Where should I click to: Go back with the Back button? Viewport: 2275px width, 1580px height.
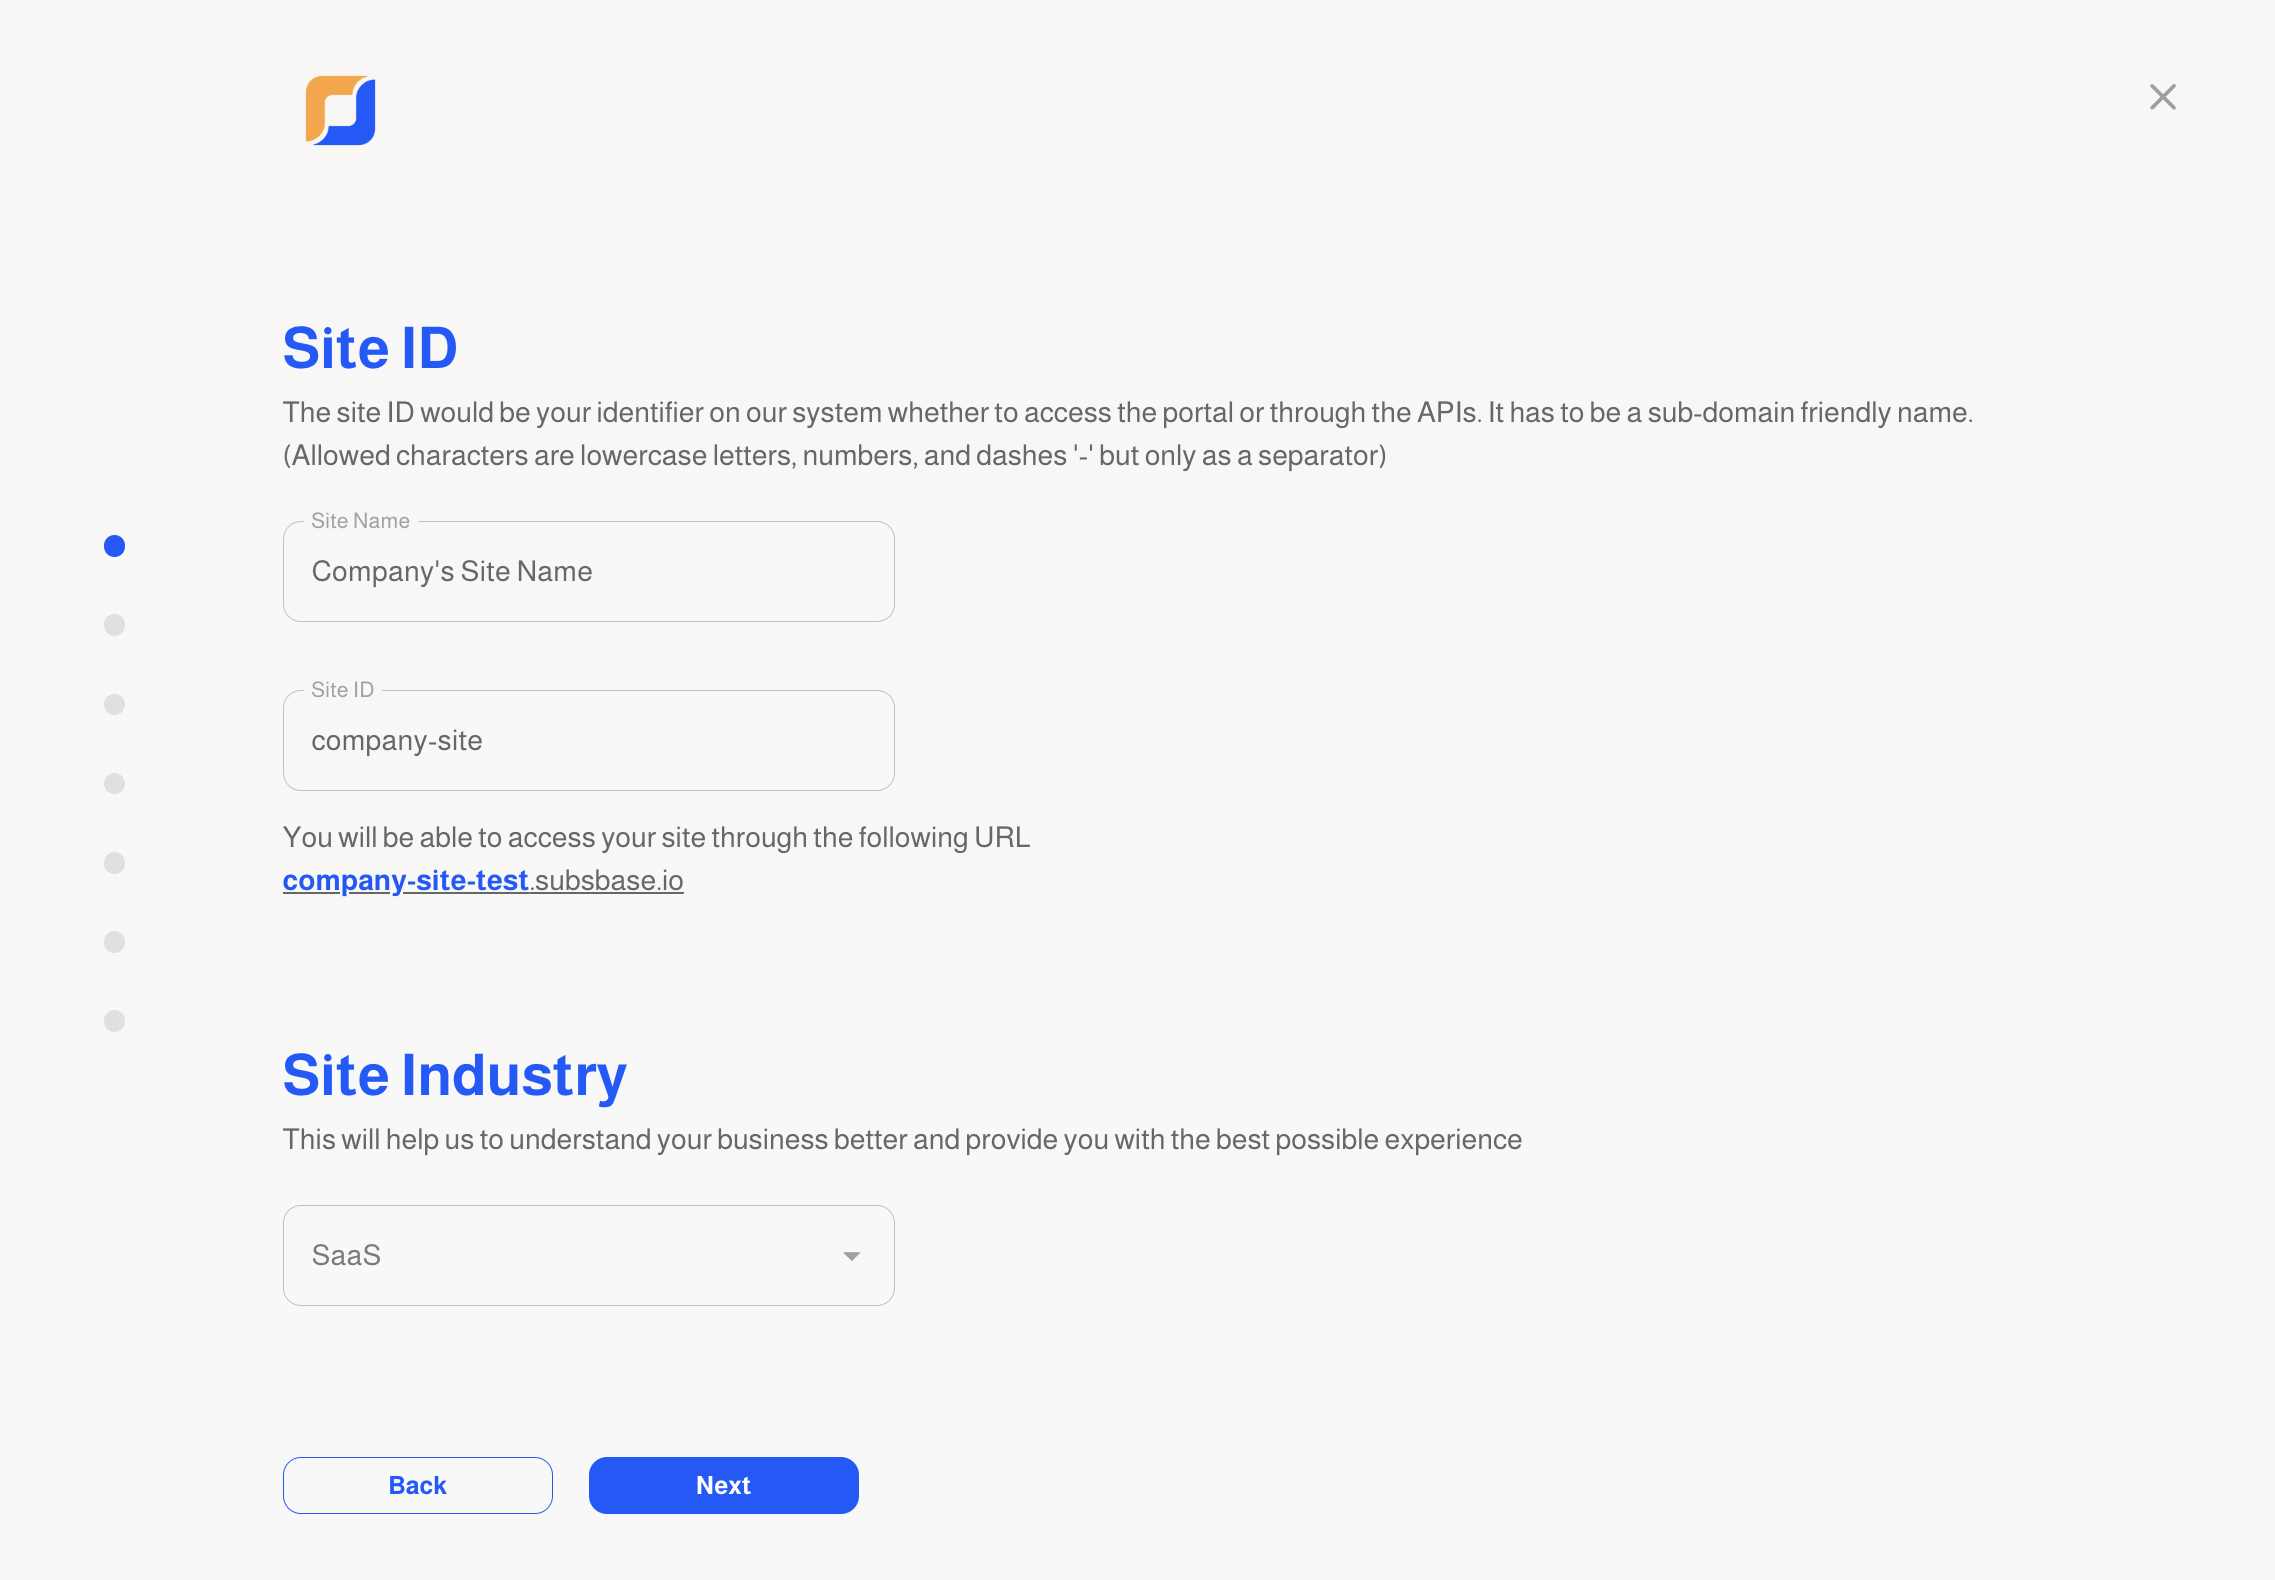(x=418, y=1485)
